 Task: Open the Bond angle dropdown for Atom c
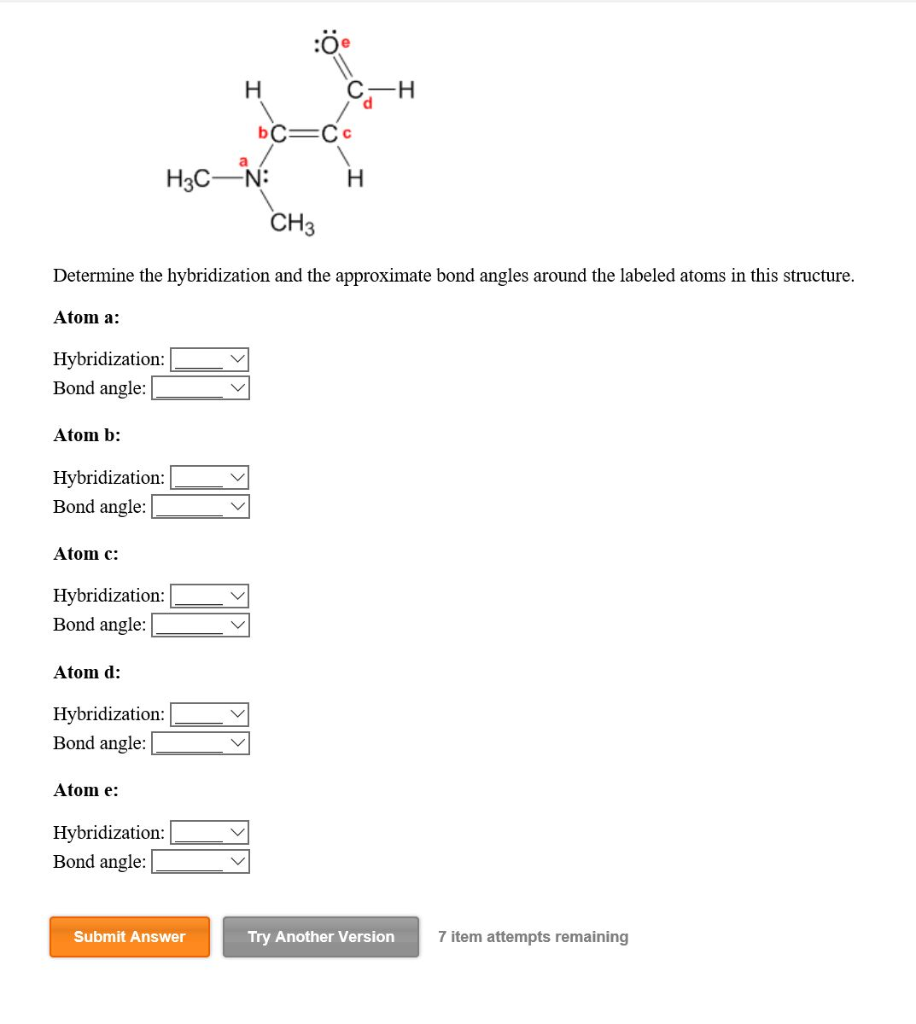click(x=200, y=624)
